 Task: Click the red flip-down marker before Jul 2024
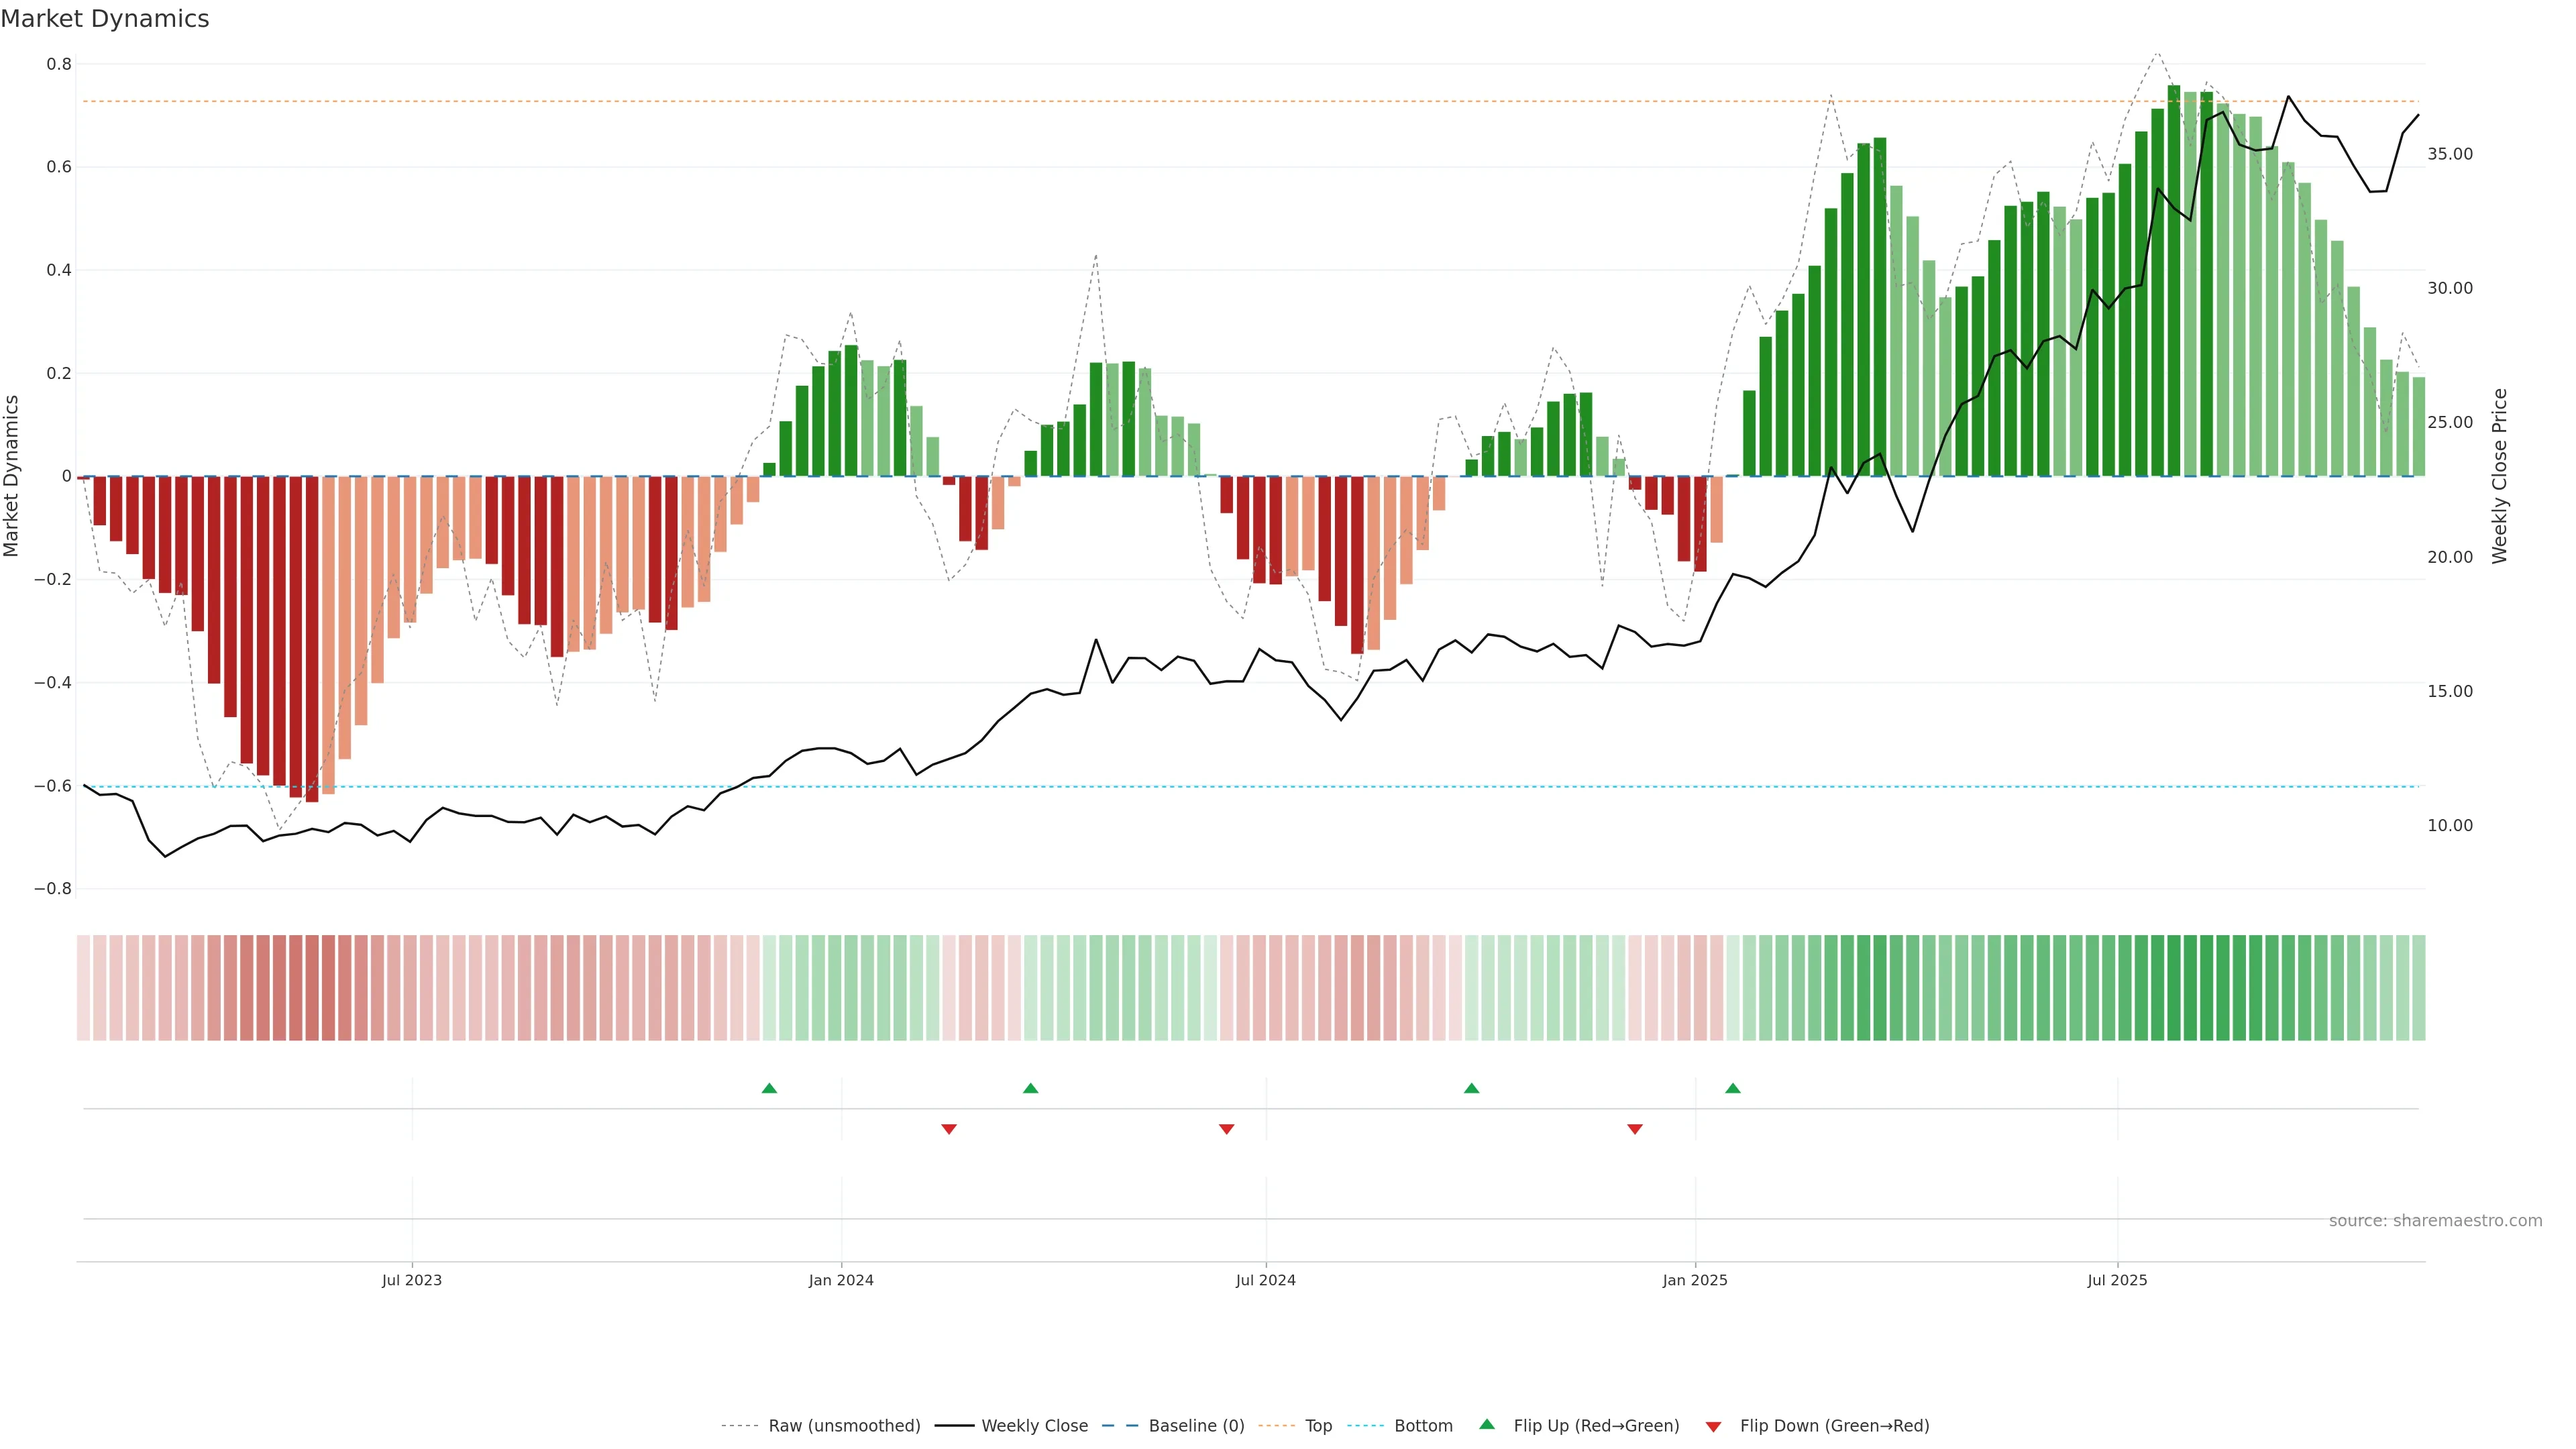point(1226,1129)
